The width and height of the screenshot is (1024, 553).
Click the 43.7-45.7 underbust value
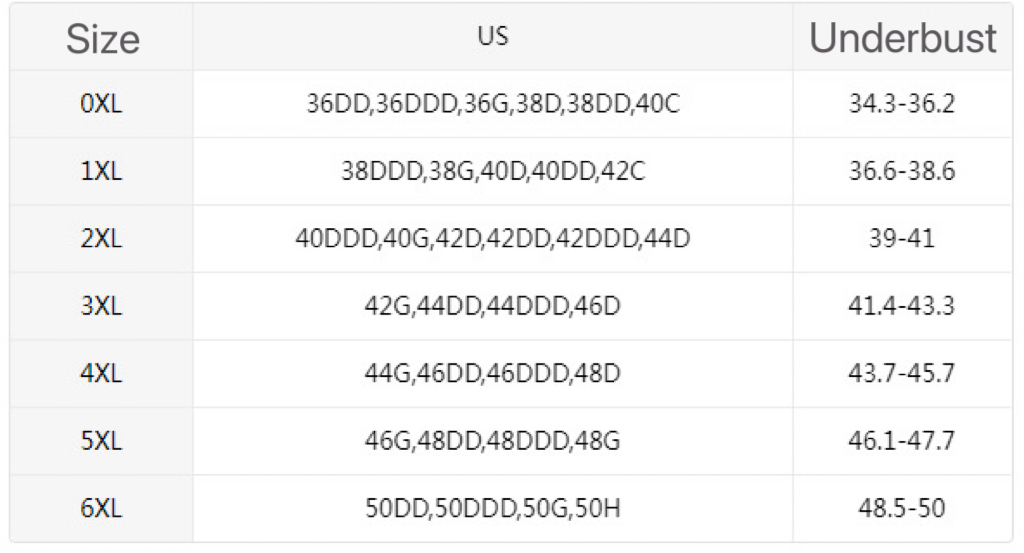(902, 374)
